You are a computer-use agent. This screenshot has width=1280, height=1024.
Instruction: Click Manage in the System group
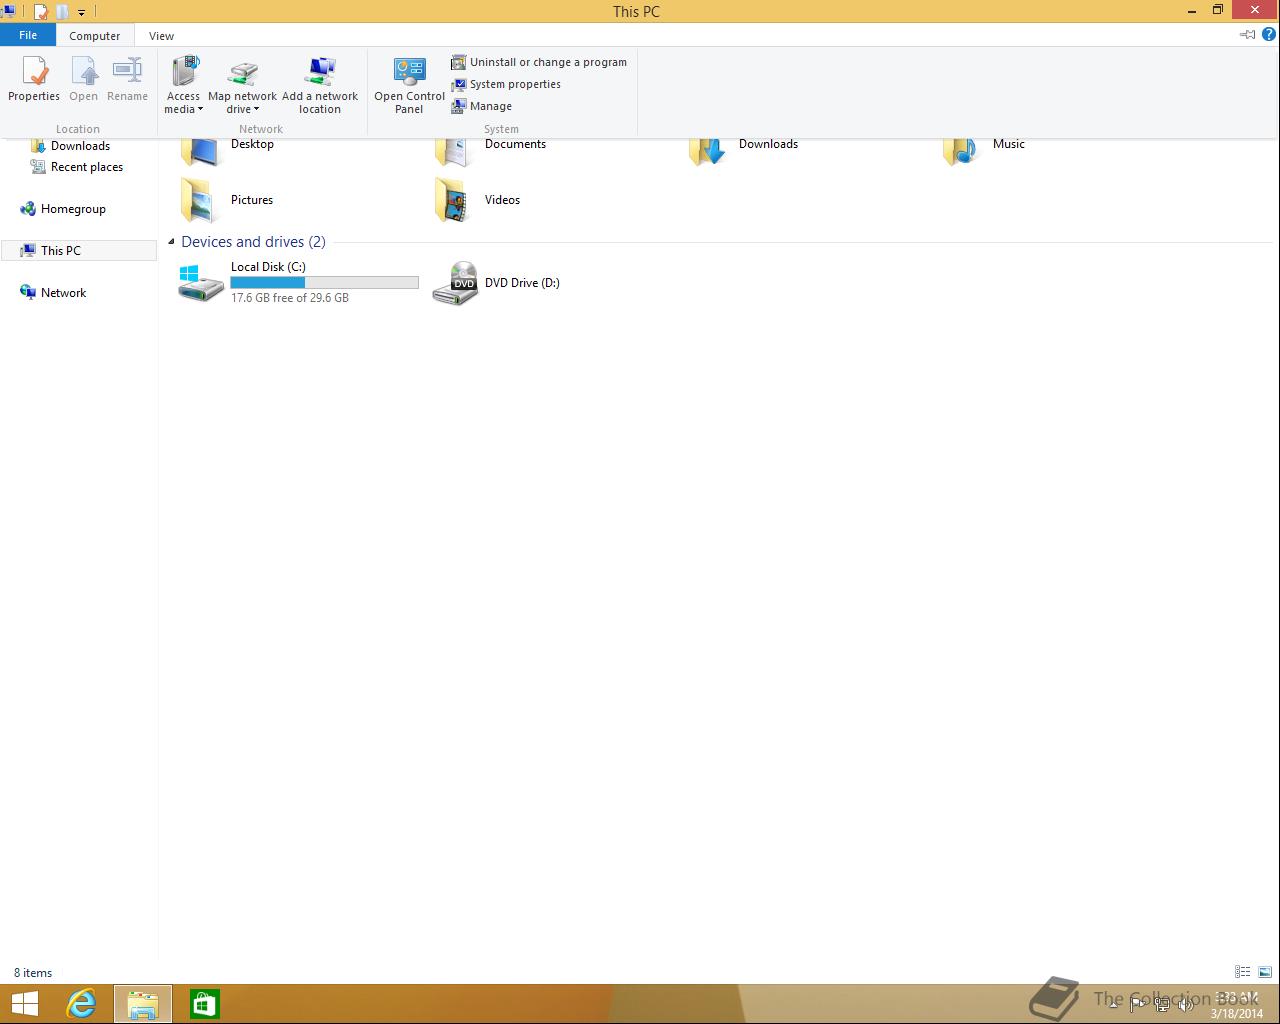coord(482,106)
